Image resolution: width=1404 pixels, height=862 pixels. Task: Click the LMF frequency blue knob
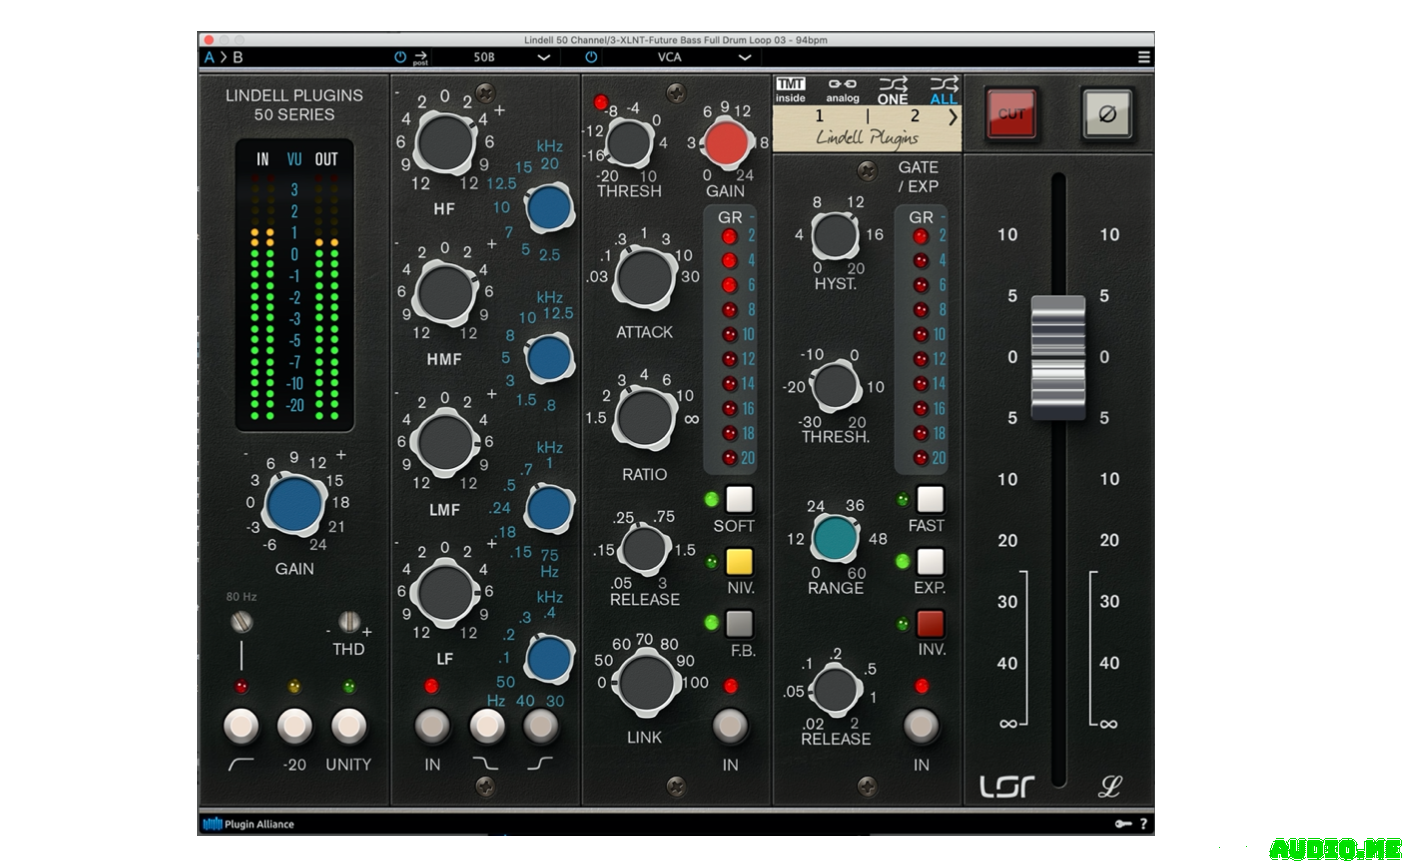coord(549,508)
